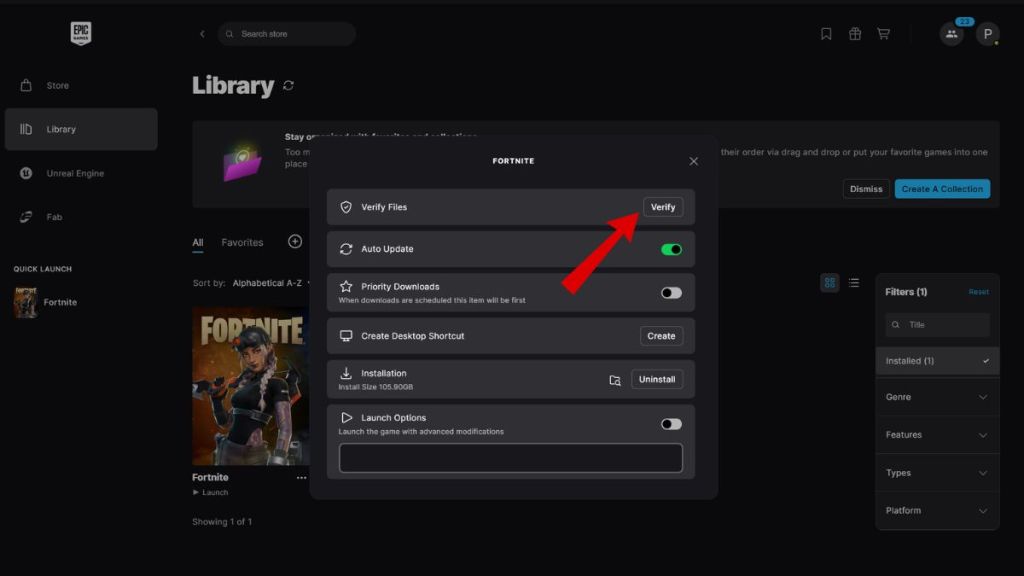
Task: Expand the Genre filter
Action: pos(937,397)
